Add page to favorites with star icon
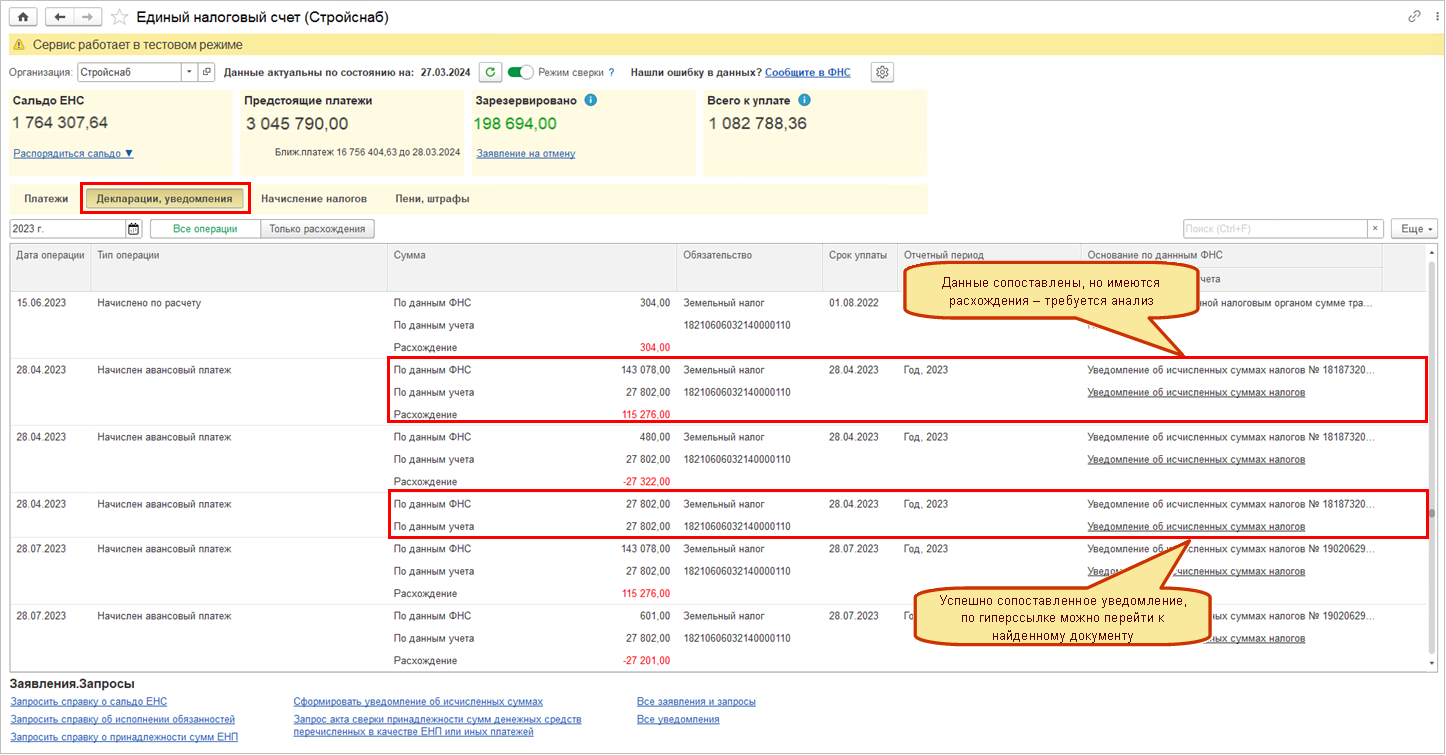The width and height of the screenshot is (1446, 755). click(x=120, y=17)
